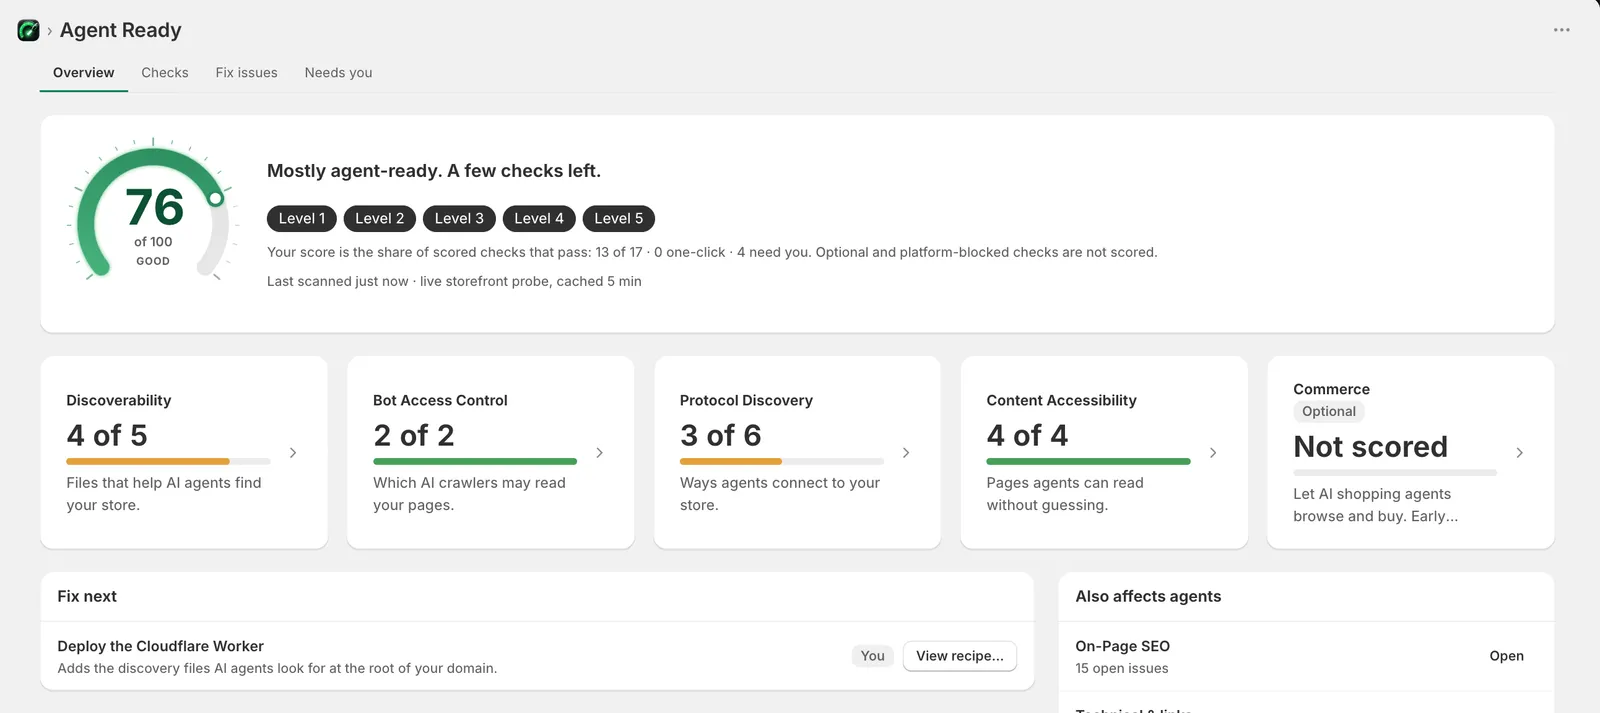Image resolution: width=1600 pixels, height=713 pixels.
Task: Expand the Content Accessibility card chevron
Action: pos(1213,453)
